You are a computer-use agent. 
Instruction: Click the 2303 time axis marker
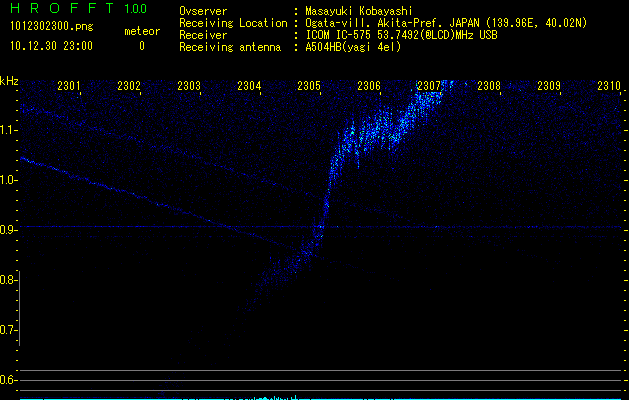[189, 86]
